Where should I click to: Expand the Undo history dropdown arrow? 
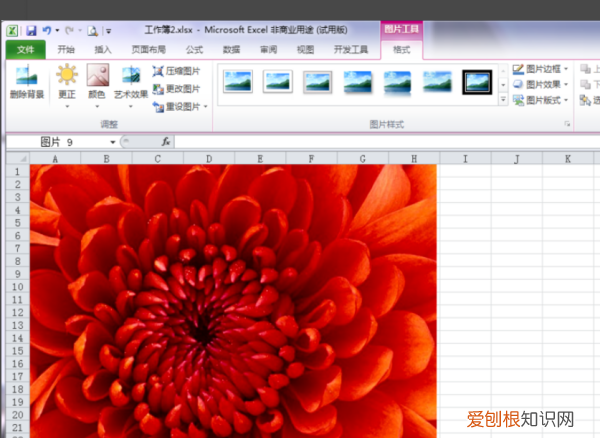click(x=57, y=30)
